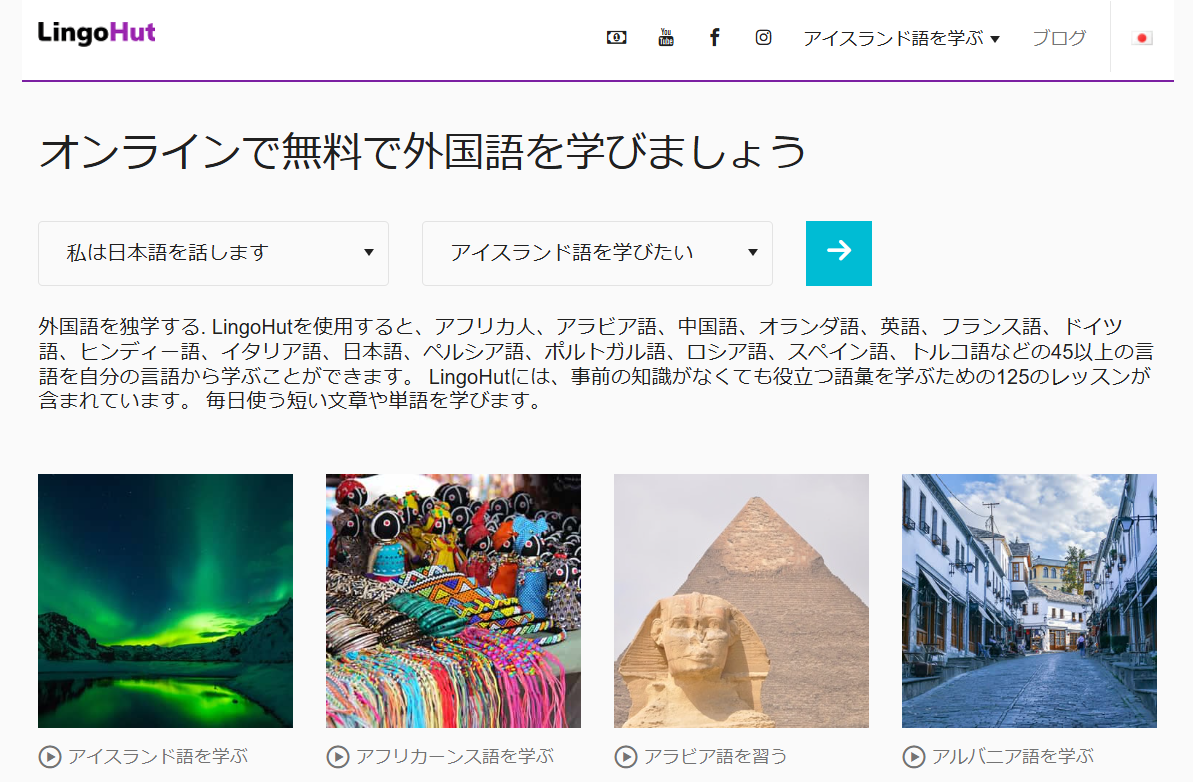Open the アルバニア語を学ぶ link

tap(1013, 756)
